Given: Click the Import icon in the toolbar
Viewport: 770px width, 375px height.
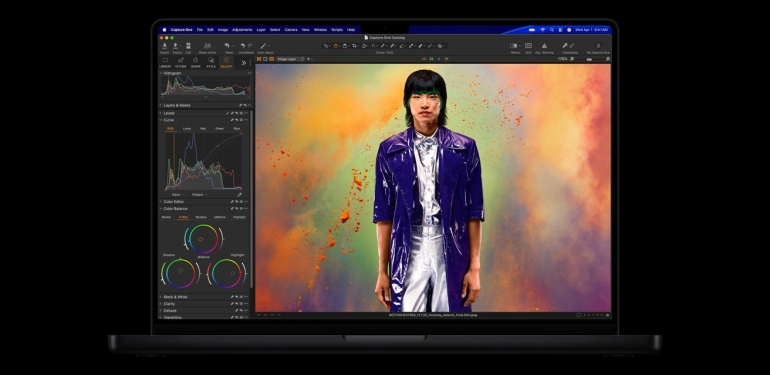Looking at the screenshot, I should click(165, 46).
